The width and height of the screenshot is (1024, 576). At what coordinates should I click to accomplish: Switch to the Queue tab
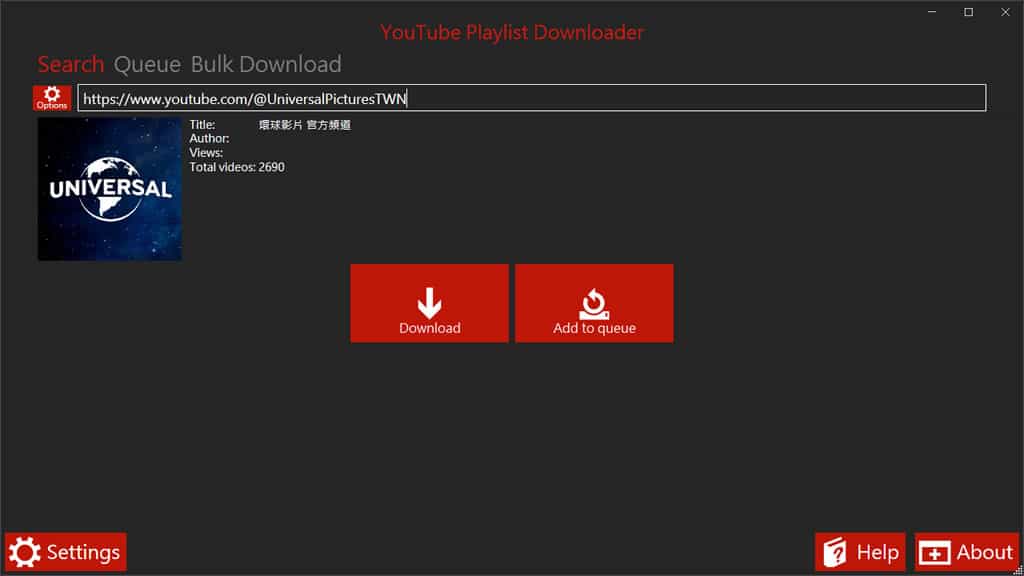[147, 64]
